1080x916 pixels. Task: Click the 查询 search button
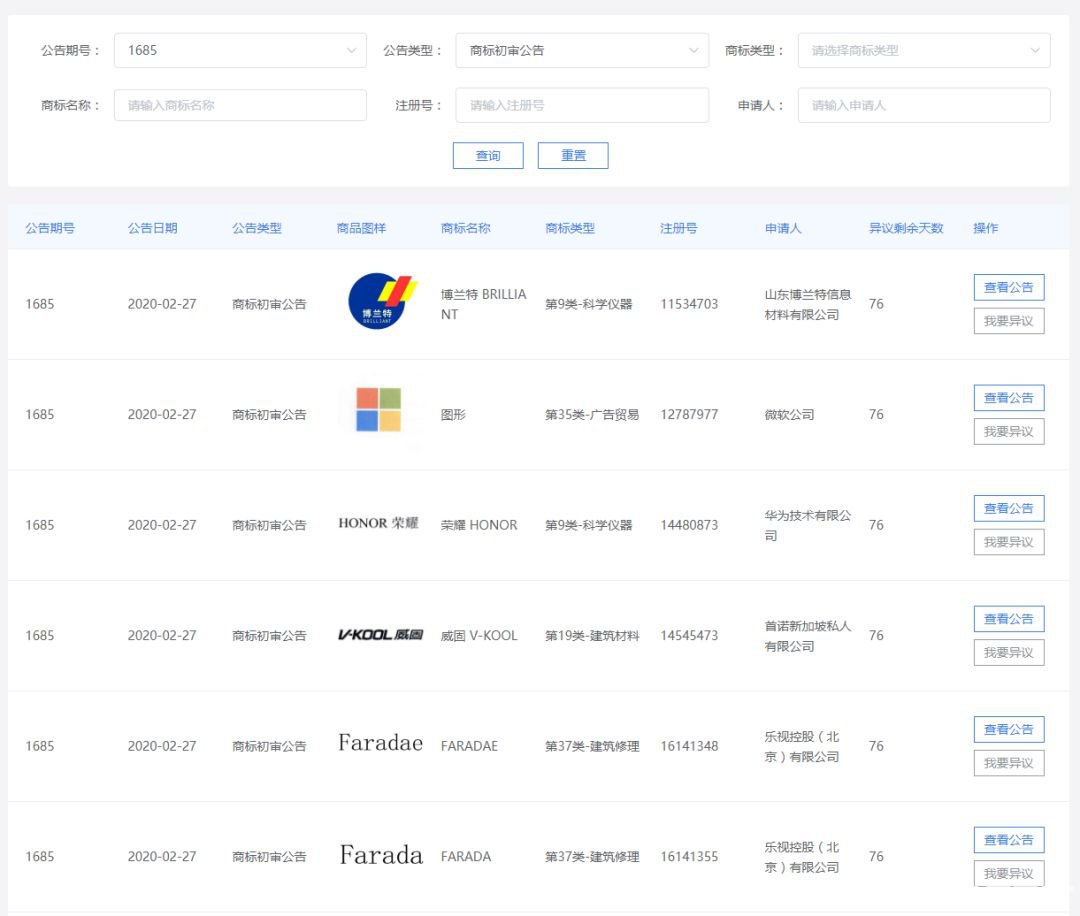488,156
